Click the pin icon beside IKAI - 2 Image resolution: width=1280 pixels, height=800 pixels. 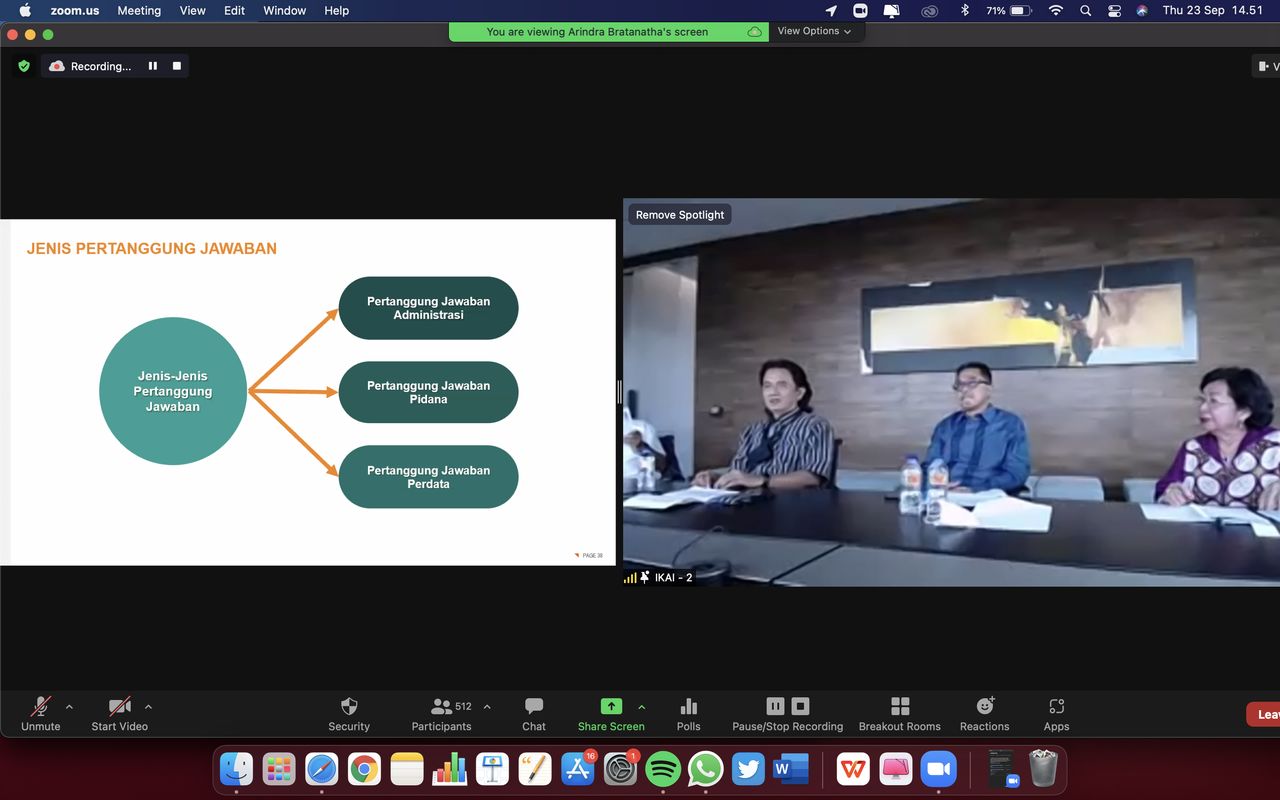click(645, 577)
